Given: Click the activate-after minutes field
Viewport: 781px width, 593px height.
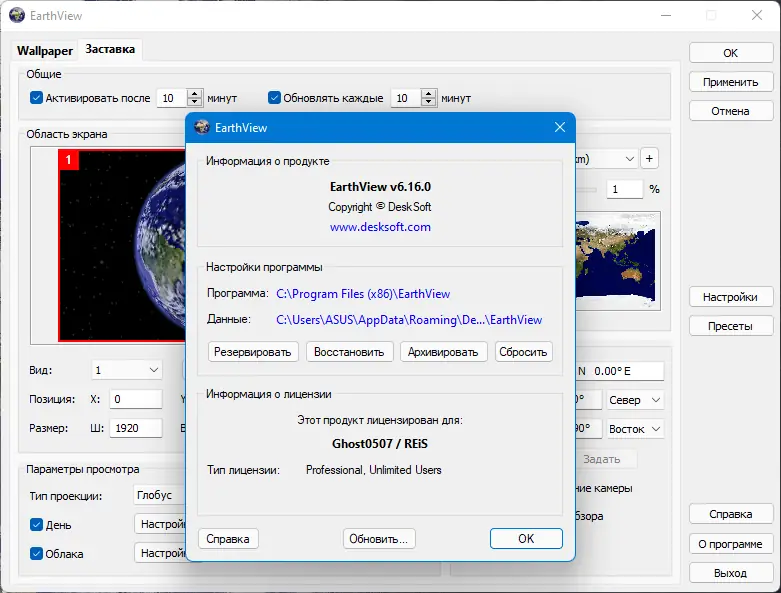Looking at the screenshot, I should [x=172, y=98].
